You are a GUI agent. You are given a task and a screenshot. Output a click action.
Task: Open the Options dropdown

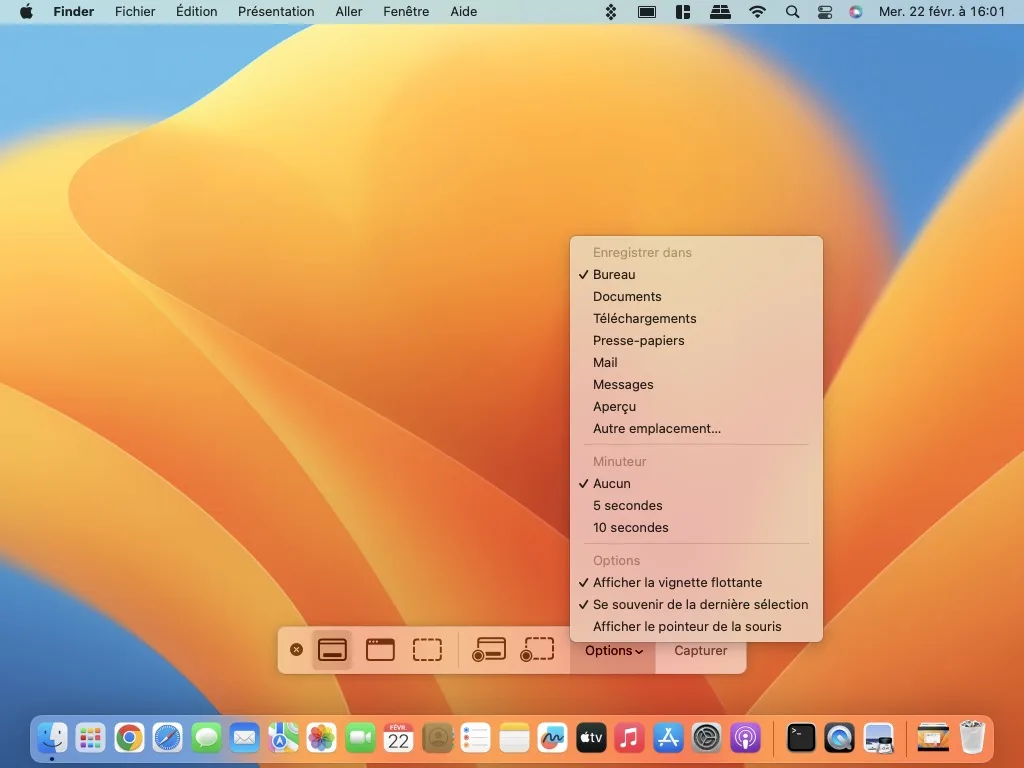pyautogui.click(x=612, y=650)
